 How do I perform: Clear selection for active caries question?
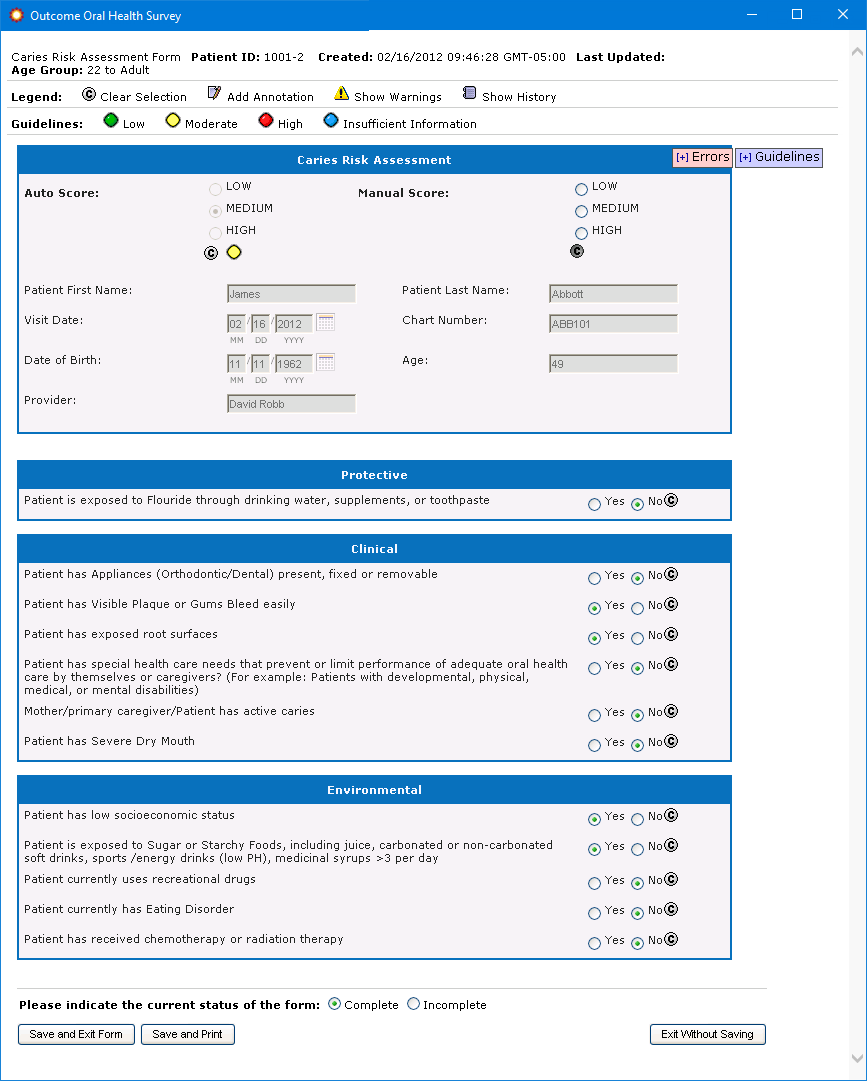(671, 711)
